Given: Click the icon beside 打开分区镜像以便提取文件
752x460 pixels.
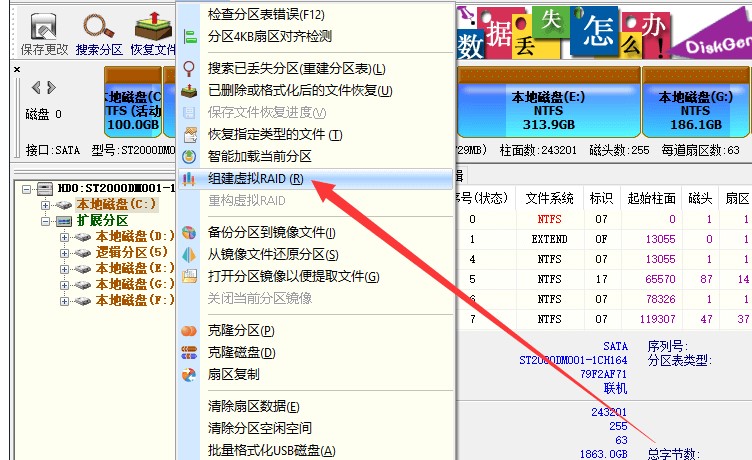Looking at the screenshot, I should tap(189, 276).
